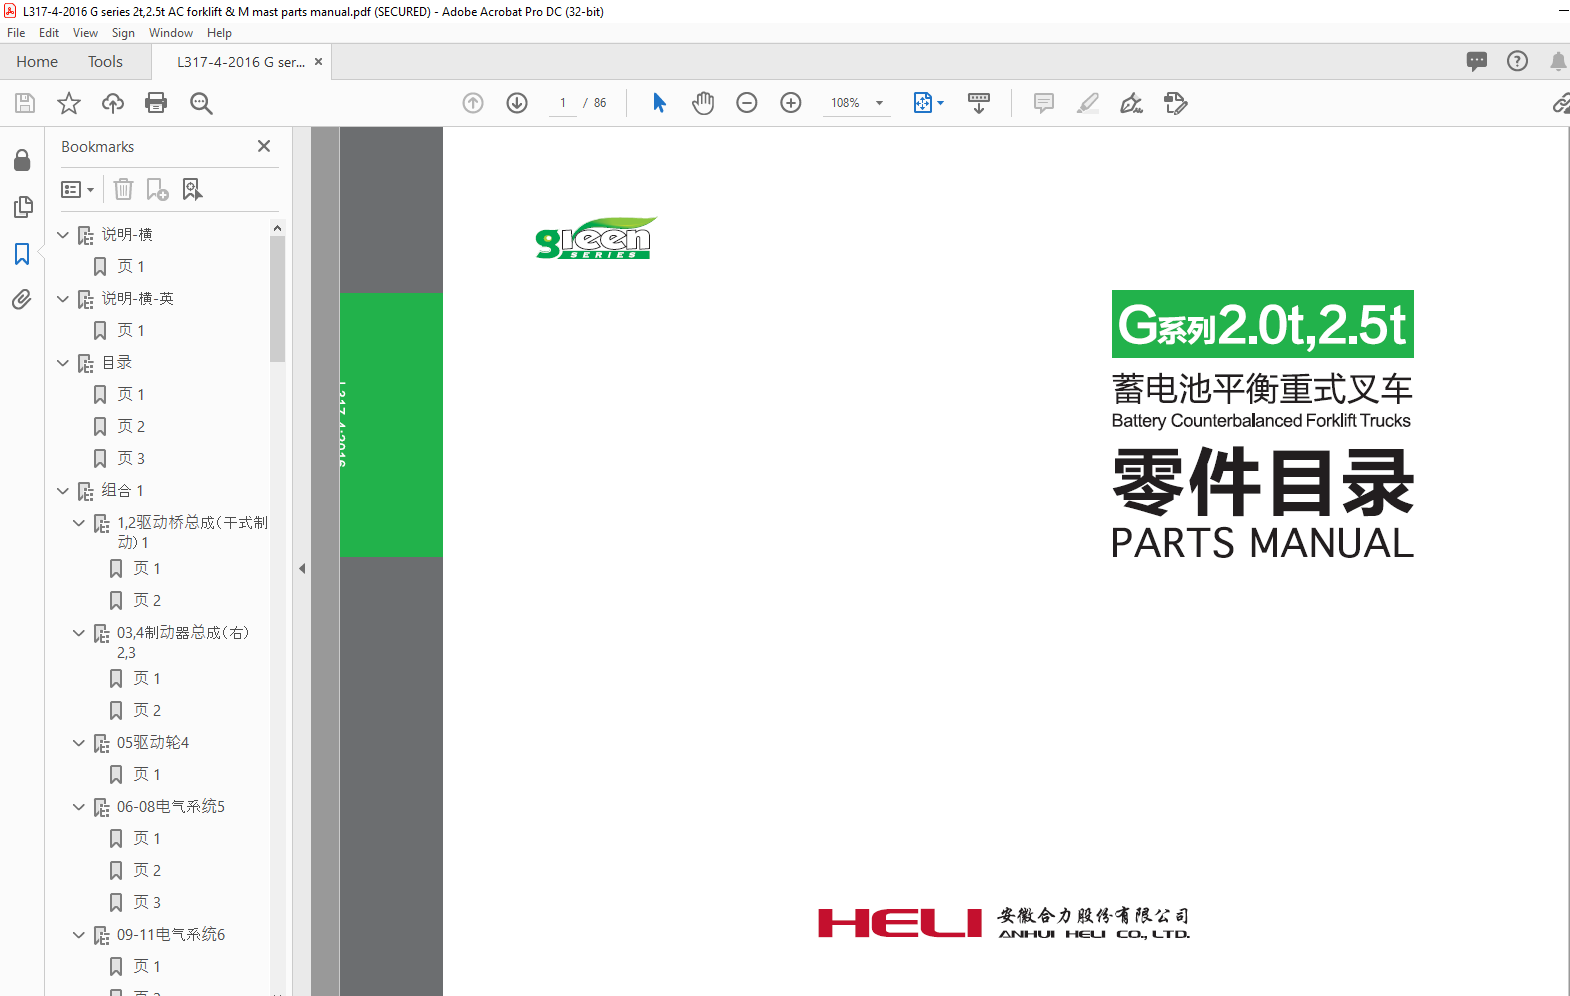This screenshot has height=996, width=1570.
Task: Add new bookmark icon
Action: point(158,189)
